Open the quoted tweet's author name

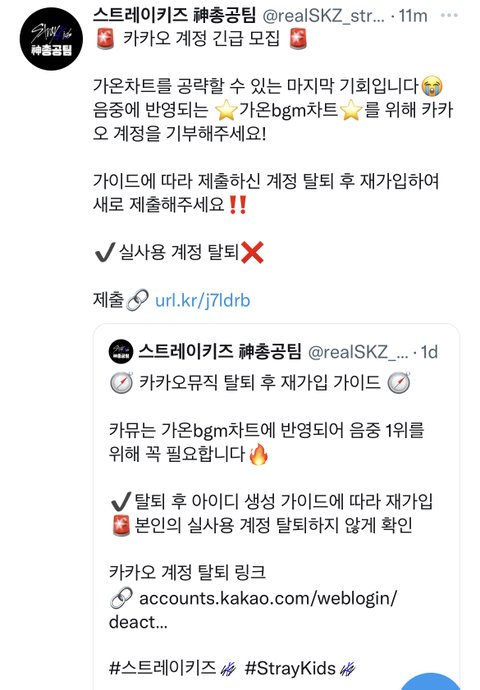(220, 351)
